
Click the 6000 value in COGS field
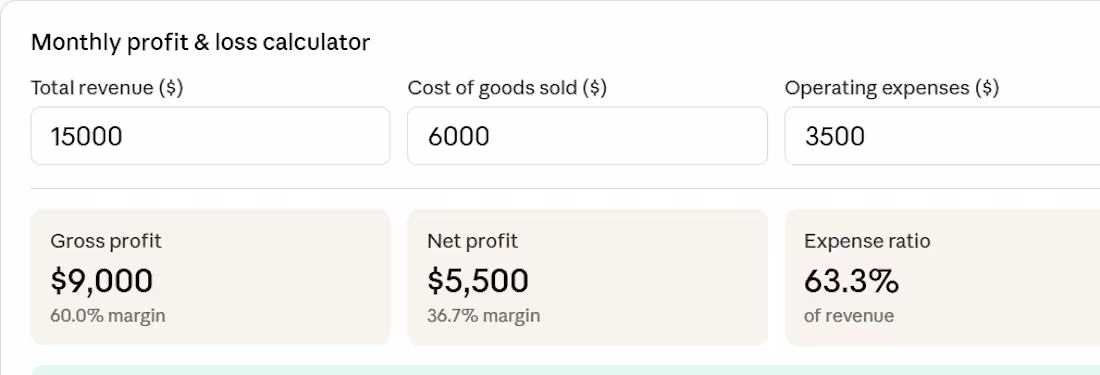[x=459, y=136]
